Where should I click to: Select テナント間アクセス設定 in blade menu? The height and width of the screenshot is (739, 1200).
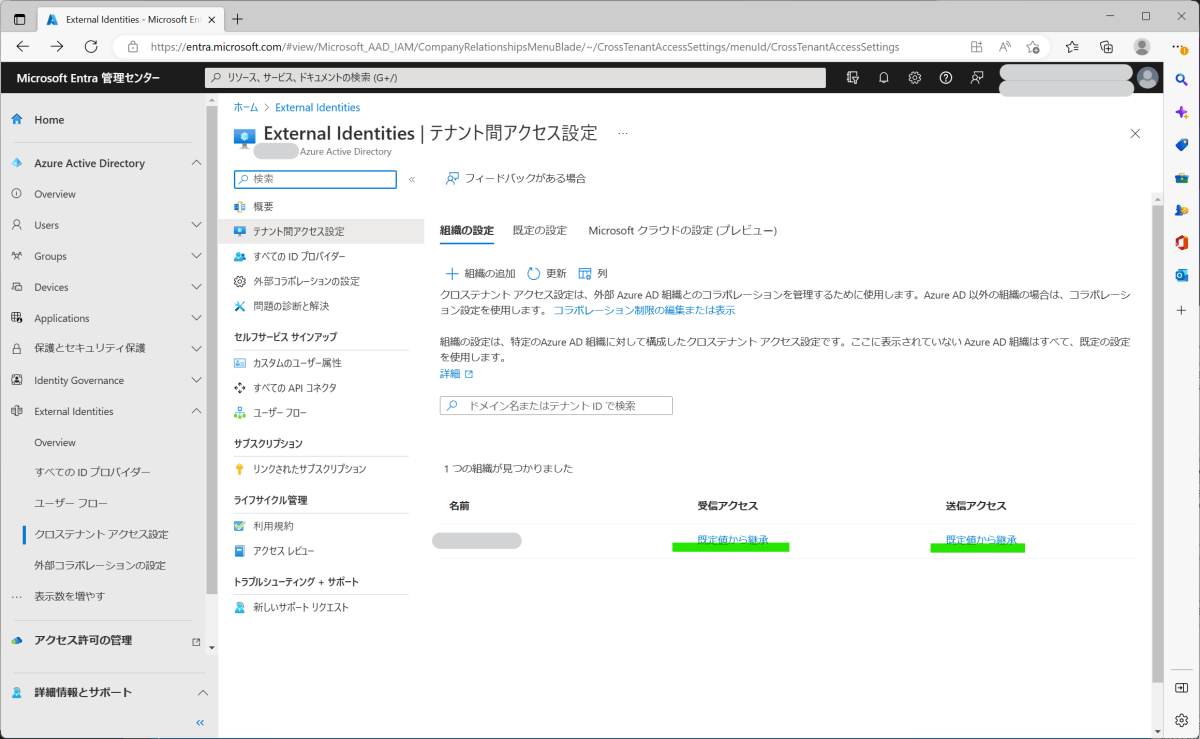click(x=321, y=231)
